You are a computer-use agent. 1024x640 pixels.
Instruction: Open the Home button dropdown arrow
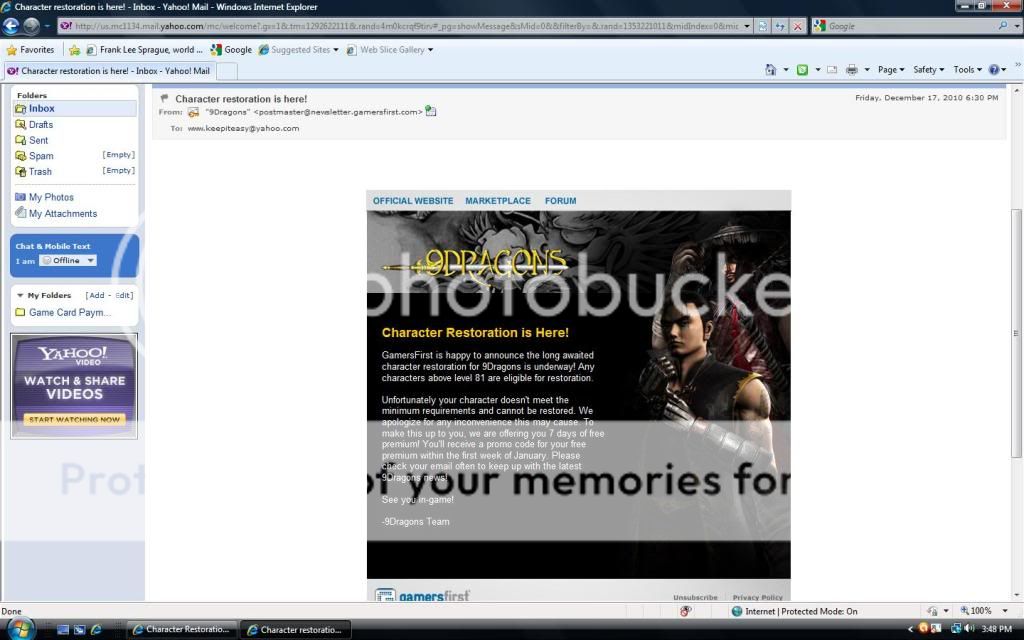tap(786, 69)
